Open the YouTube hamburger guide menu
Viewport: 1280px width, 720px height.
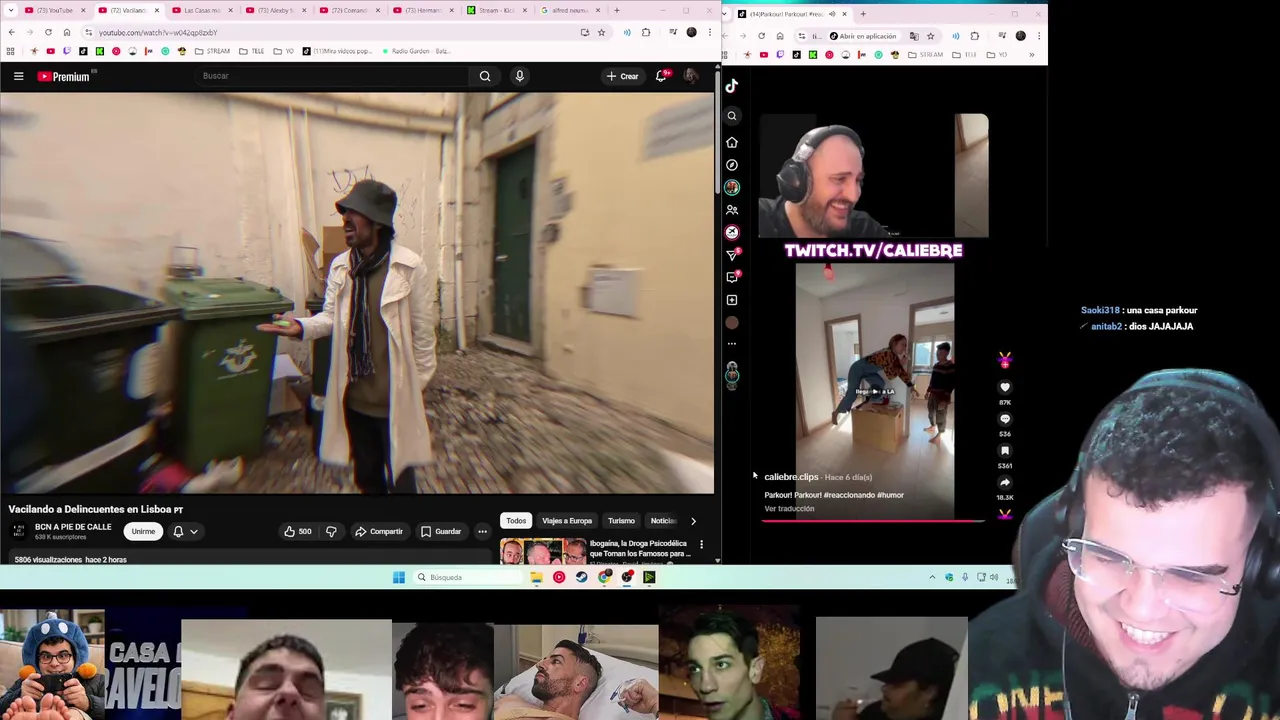[18, 76]
